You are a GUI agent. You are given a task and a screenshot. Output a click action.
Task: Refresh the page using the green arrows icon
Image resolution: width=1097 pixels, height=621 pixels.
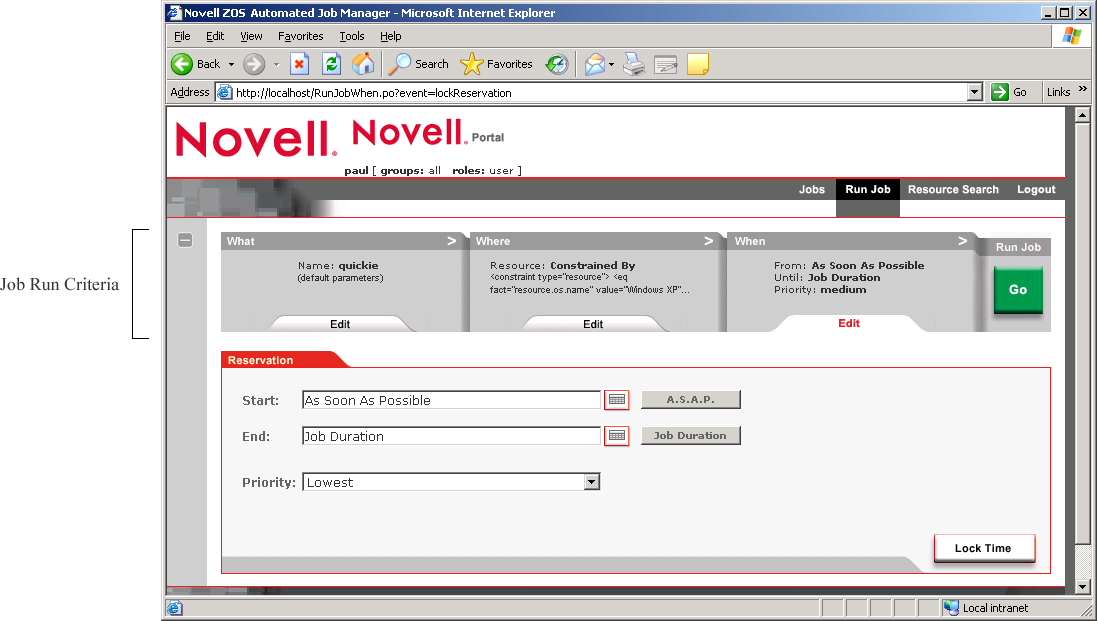(x=332, y=64)
